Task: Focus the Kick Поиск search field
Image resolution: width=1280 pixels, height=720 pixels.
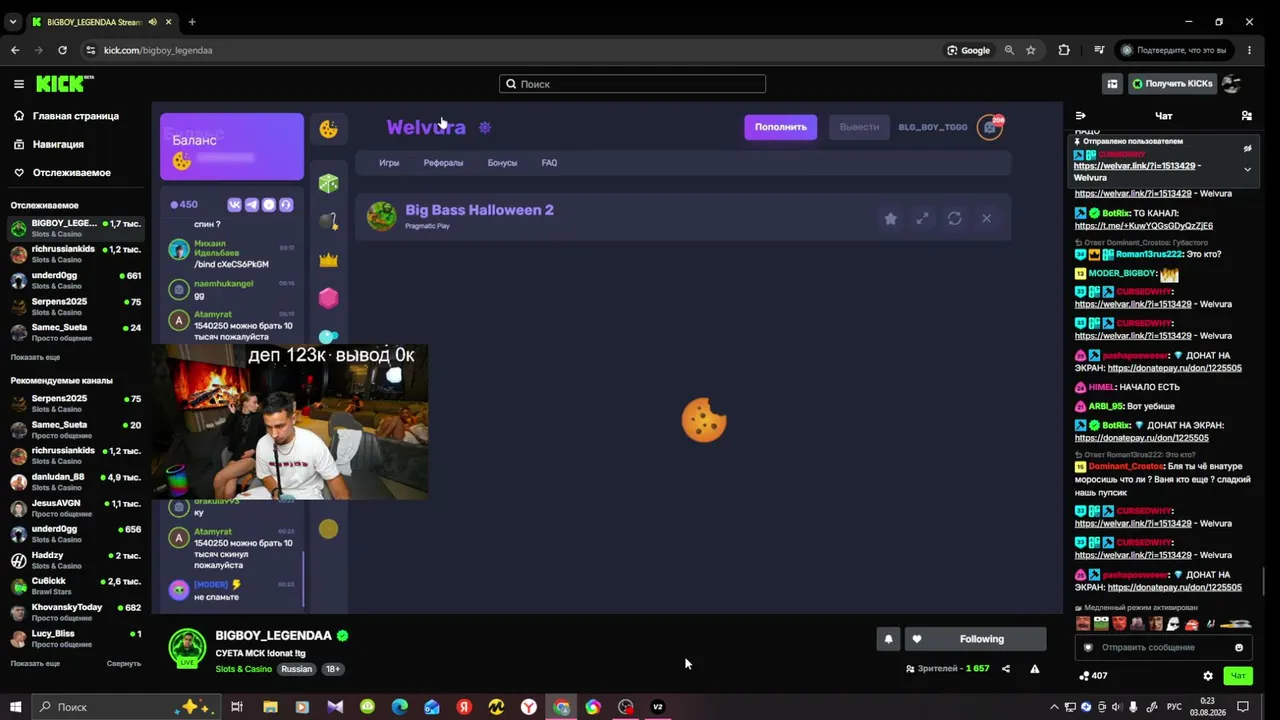Action: point(632,84)
